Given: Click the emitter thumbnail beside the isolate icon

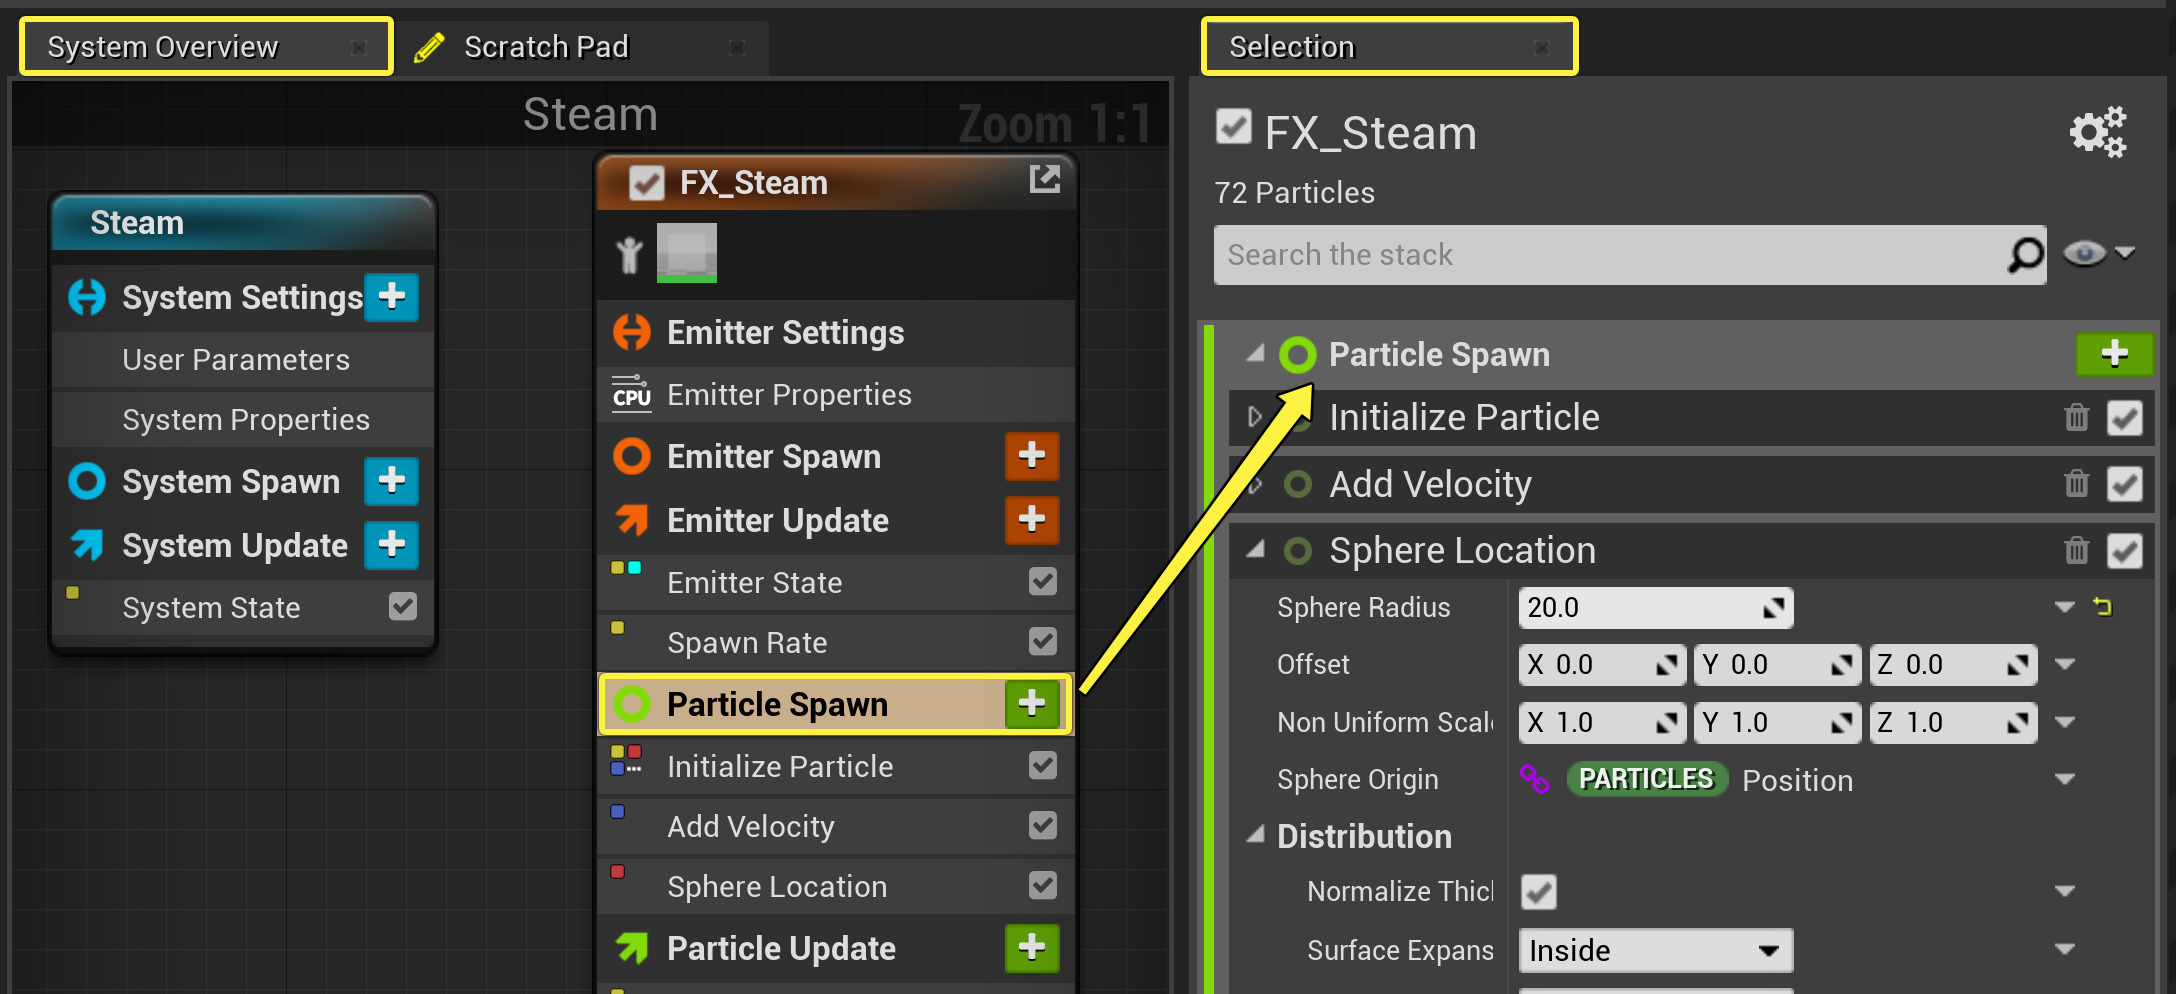Looking at the screenshot, I should [686, 252].
